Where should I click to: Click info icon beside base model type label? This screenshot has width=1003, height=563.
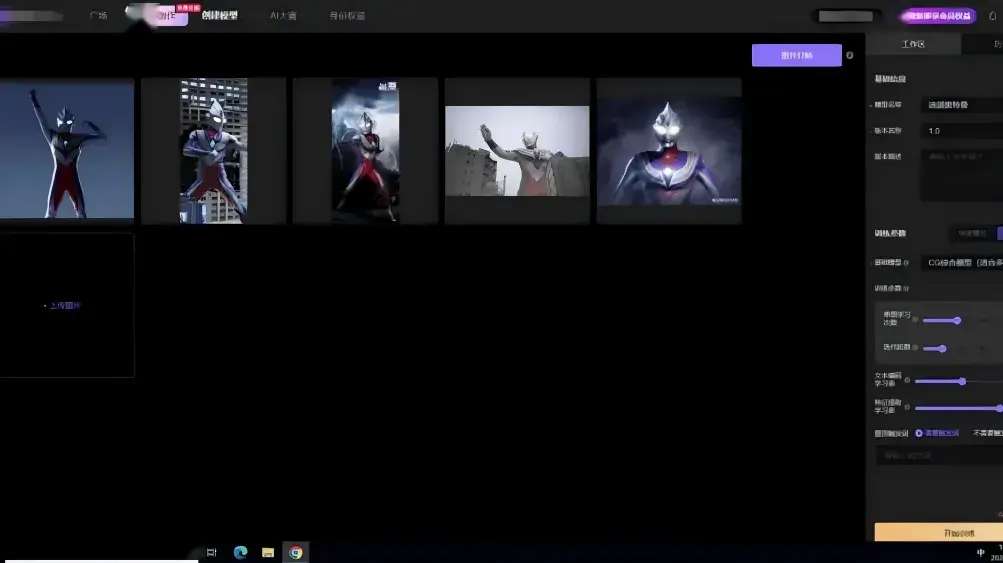[x=906, y=263]
